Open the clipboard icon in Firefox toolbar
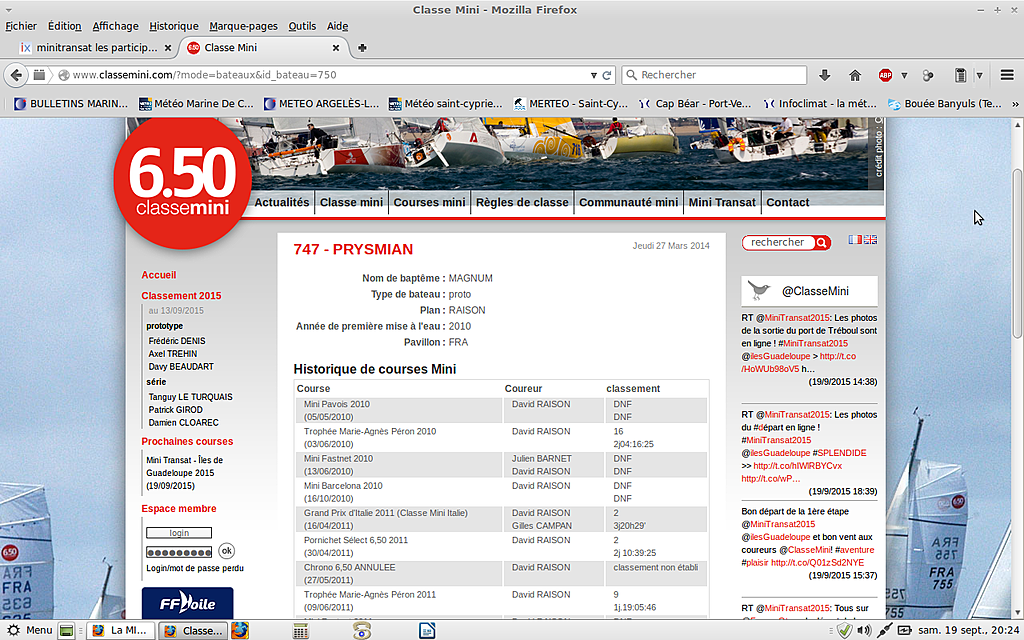The width and height of the screenshot is (1024, 640). pyautogui.click(x=960, y=75)
